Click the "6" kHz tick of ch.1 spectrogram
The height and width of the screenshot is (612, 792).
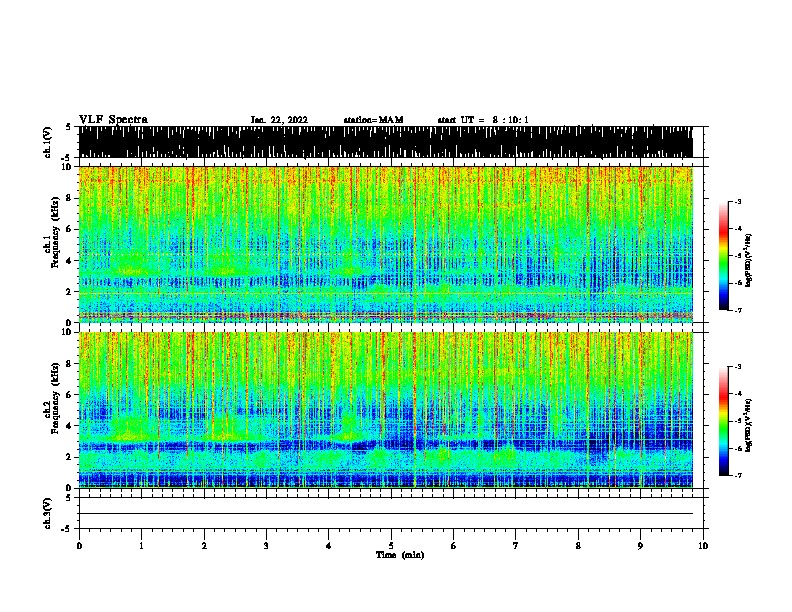coord(71,229)
